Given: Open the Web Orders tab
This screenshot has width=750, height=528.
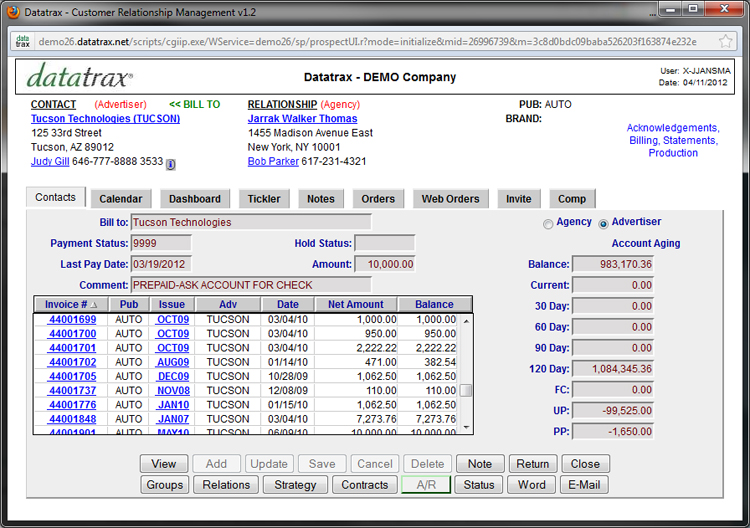Looking at the screenshot, I should [x=451, y=199].
